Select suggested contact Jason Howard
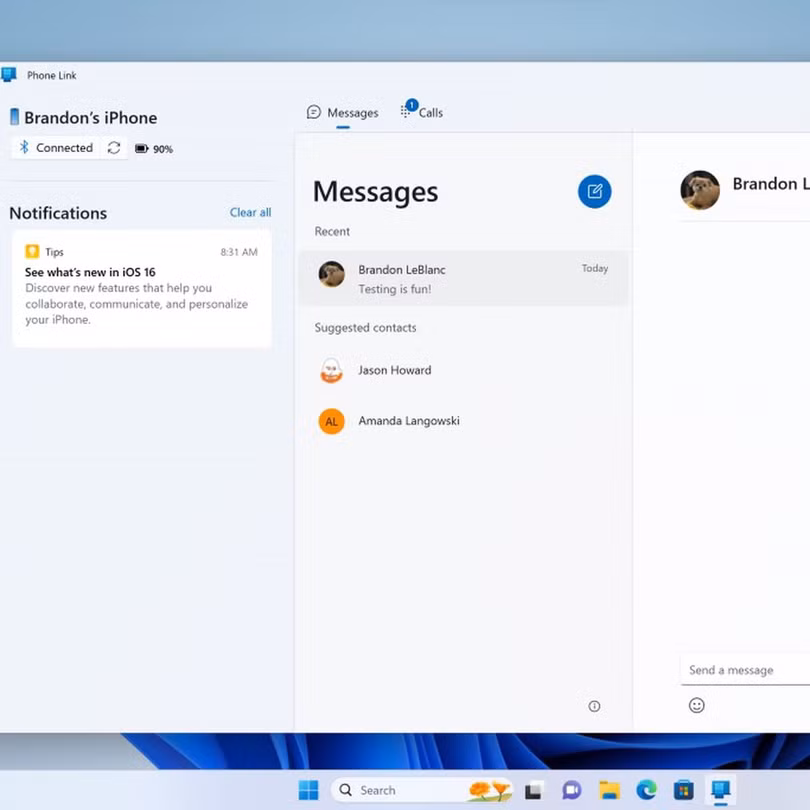 pyautogui.click(x=394, y=370)
